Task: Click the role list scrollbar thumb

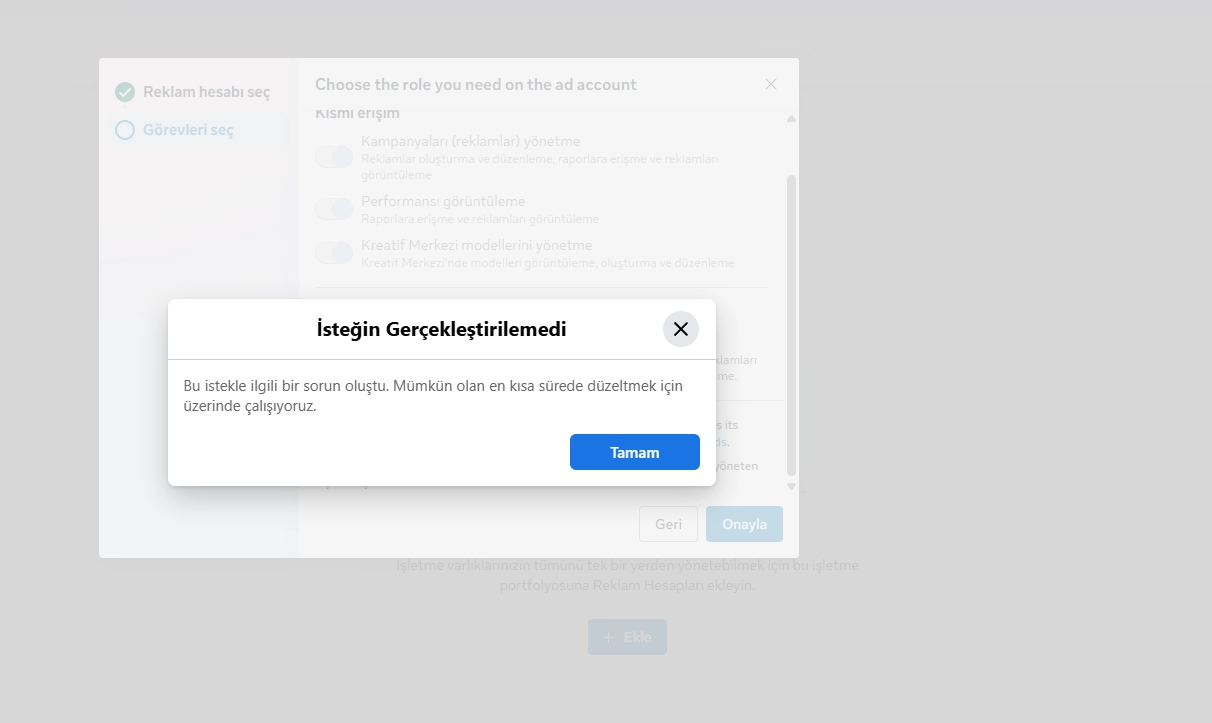Action: (x=792, y=325)
